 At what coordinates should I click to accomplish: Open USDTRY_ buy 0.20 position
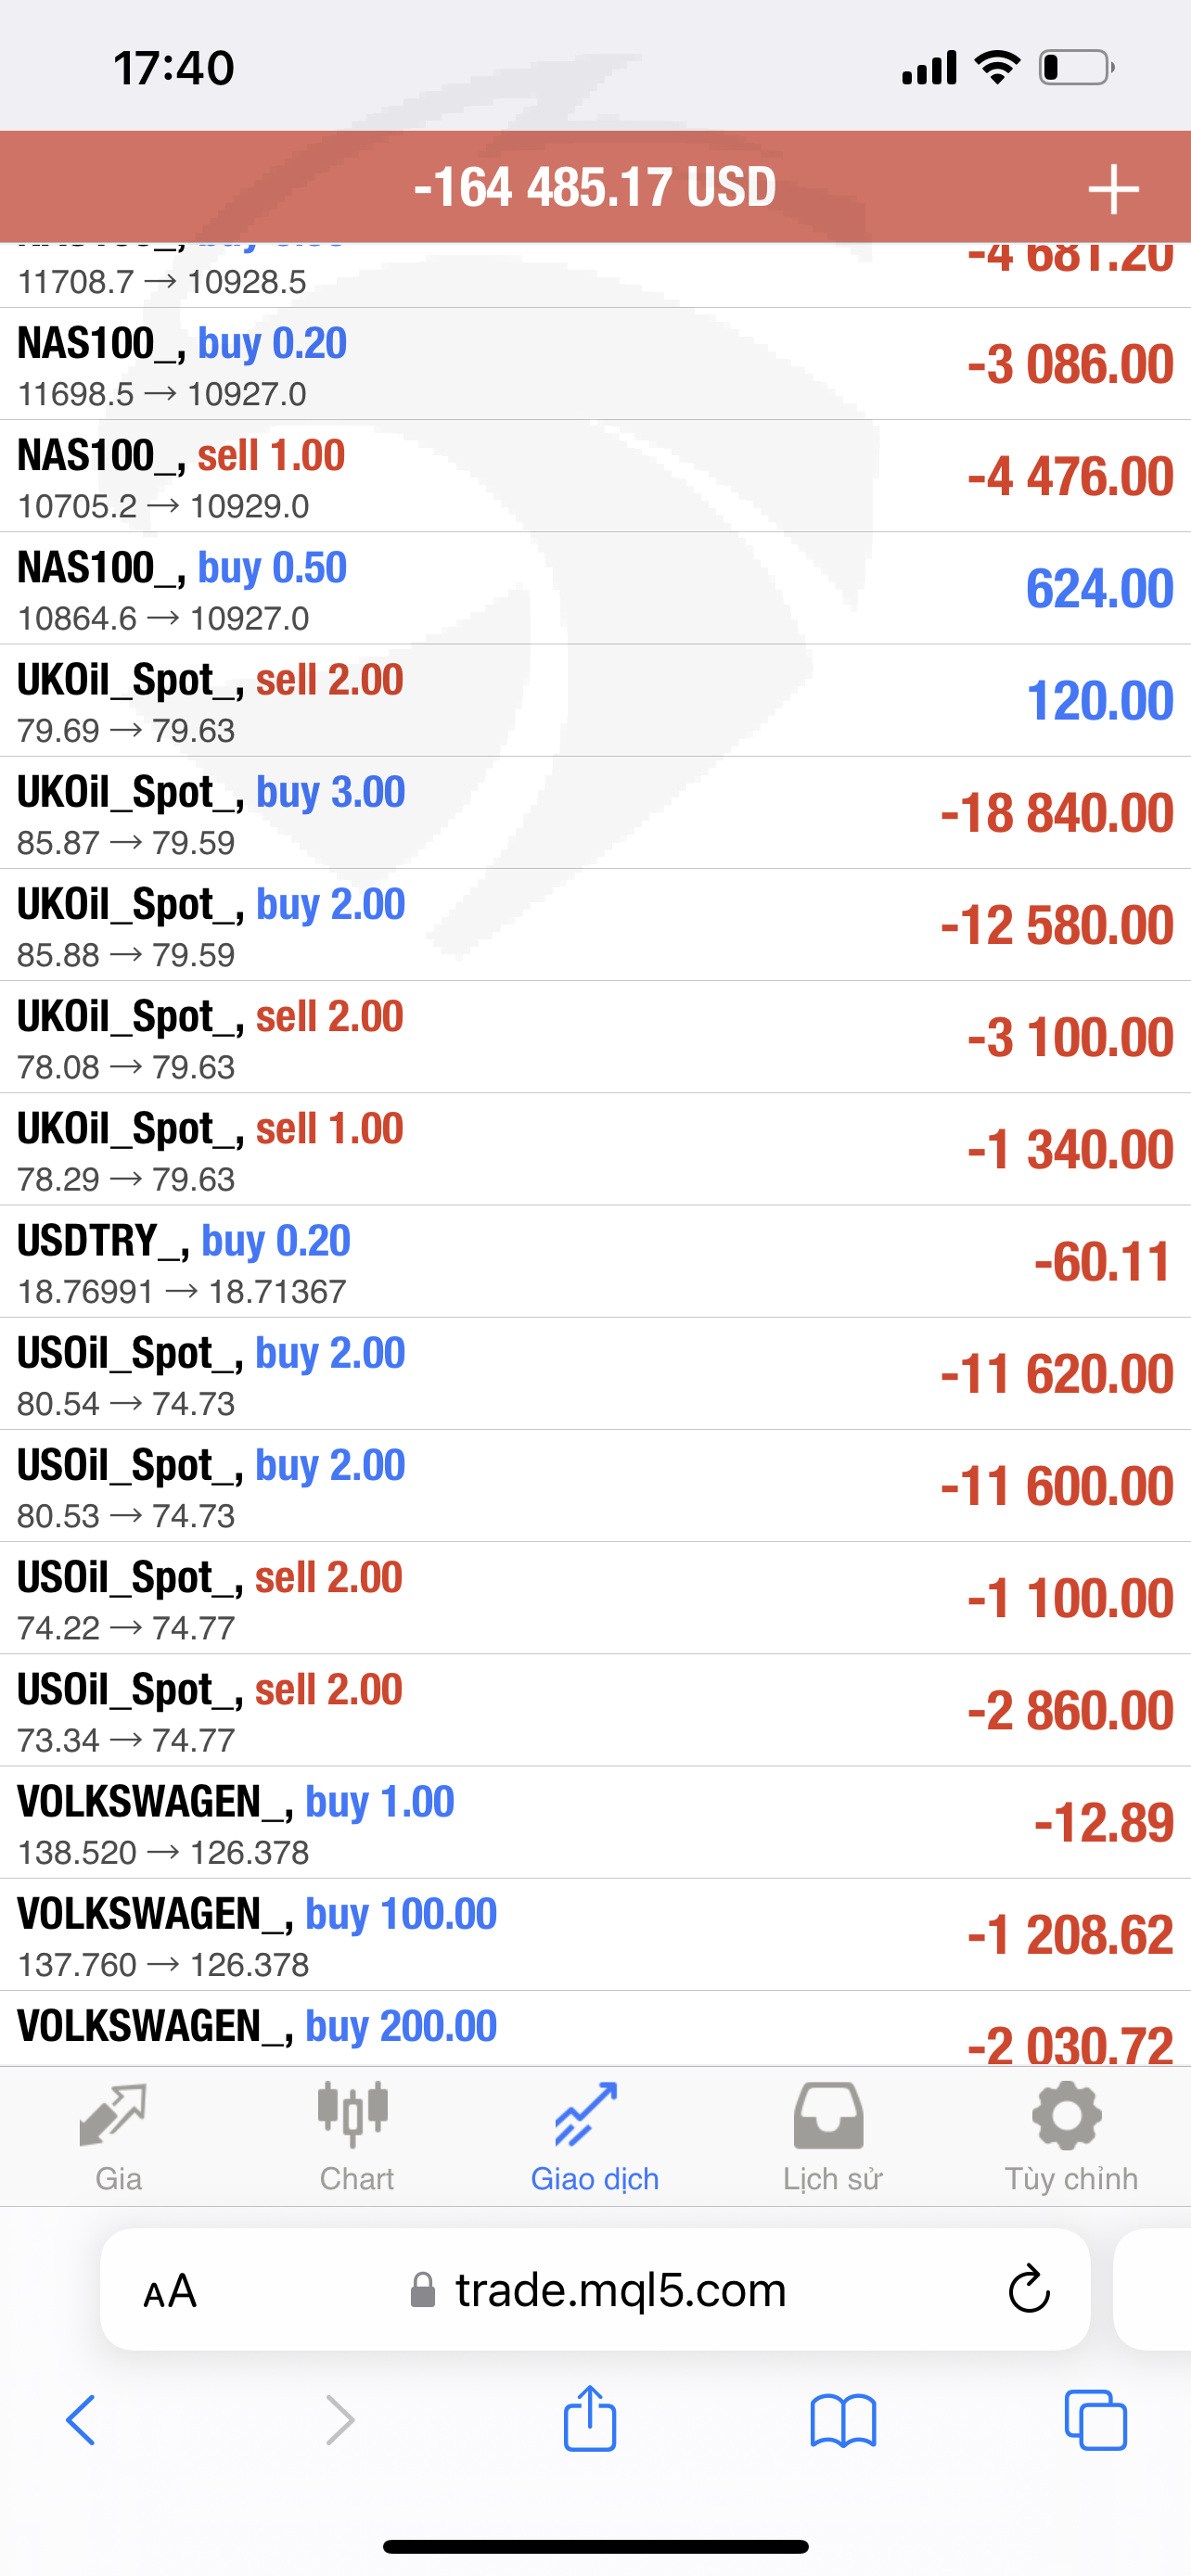(x=595, y=1262)
